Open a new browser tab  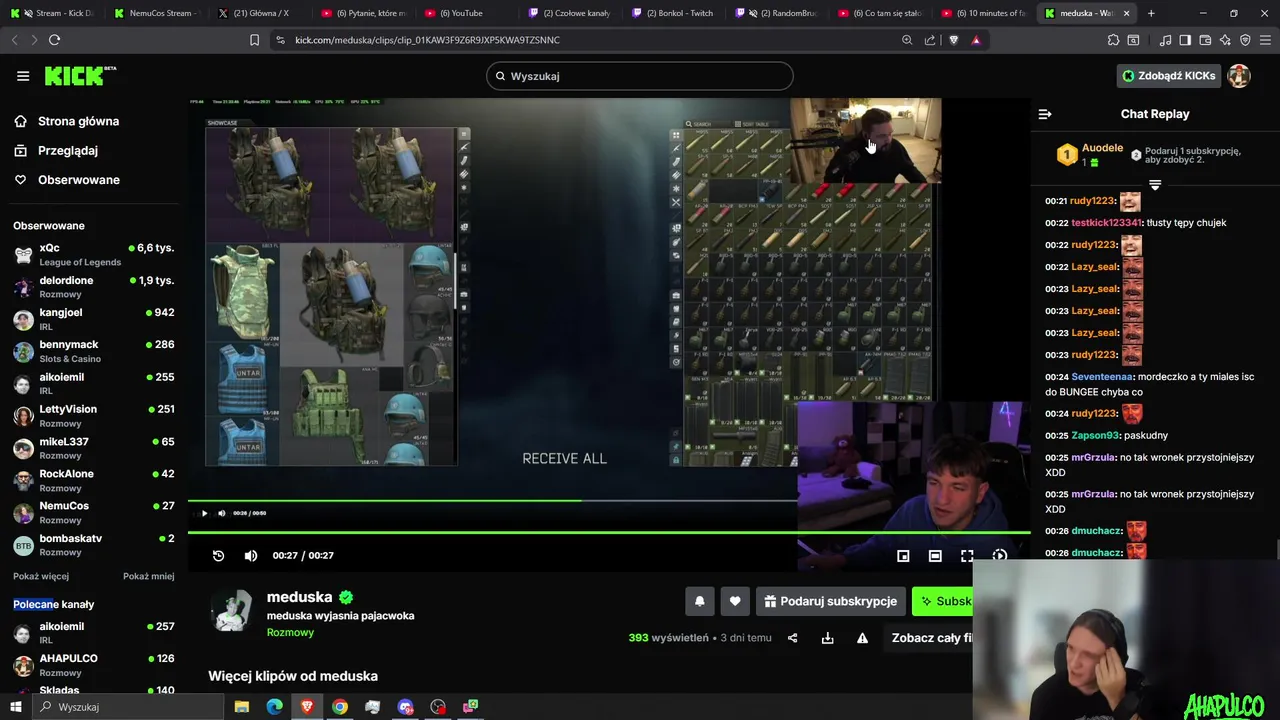[1151, 13]
